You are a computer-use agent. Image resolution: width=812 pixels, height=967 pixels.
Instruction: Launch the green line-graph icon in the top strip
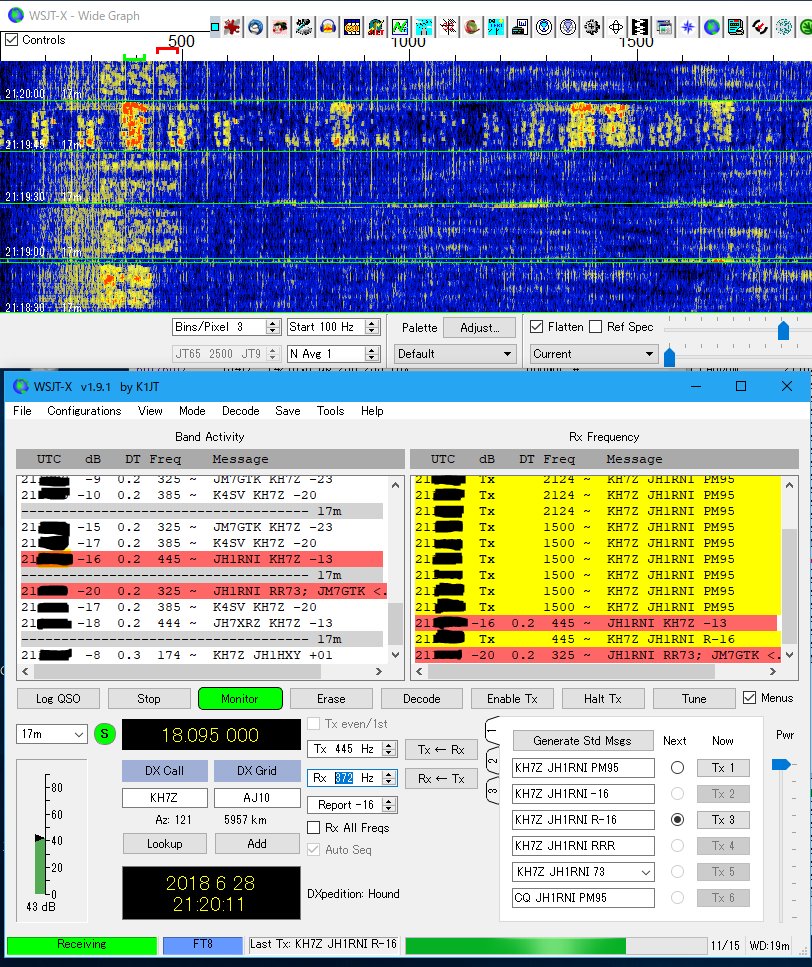400,27
